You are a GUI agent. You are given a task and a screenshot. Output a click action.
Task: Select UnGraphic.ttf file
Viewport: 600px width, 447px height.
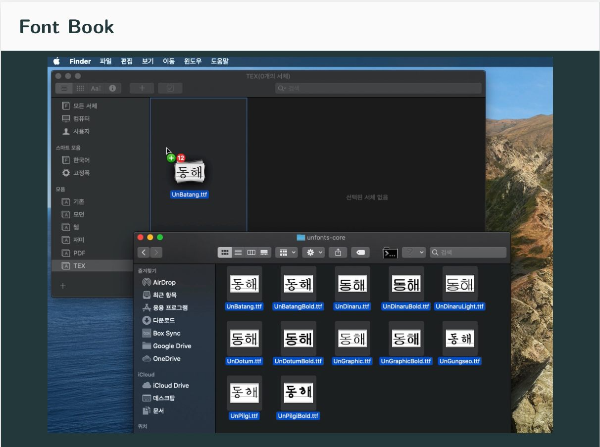point(352,343)
